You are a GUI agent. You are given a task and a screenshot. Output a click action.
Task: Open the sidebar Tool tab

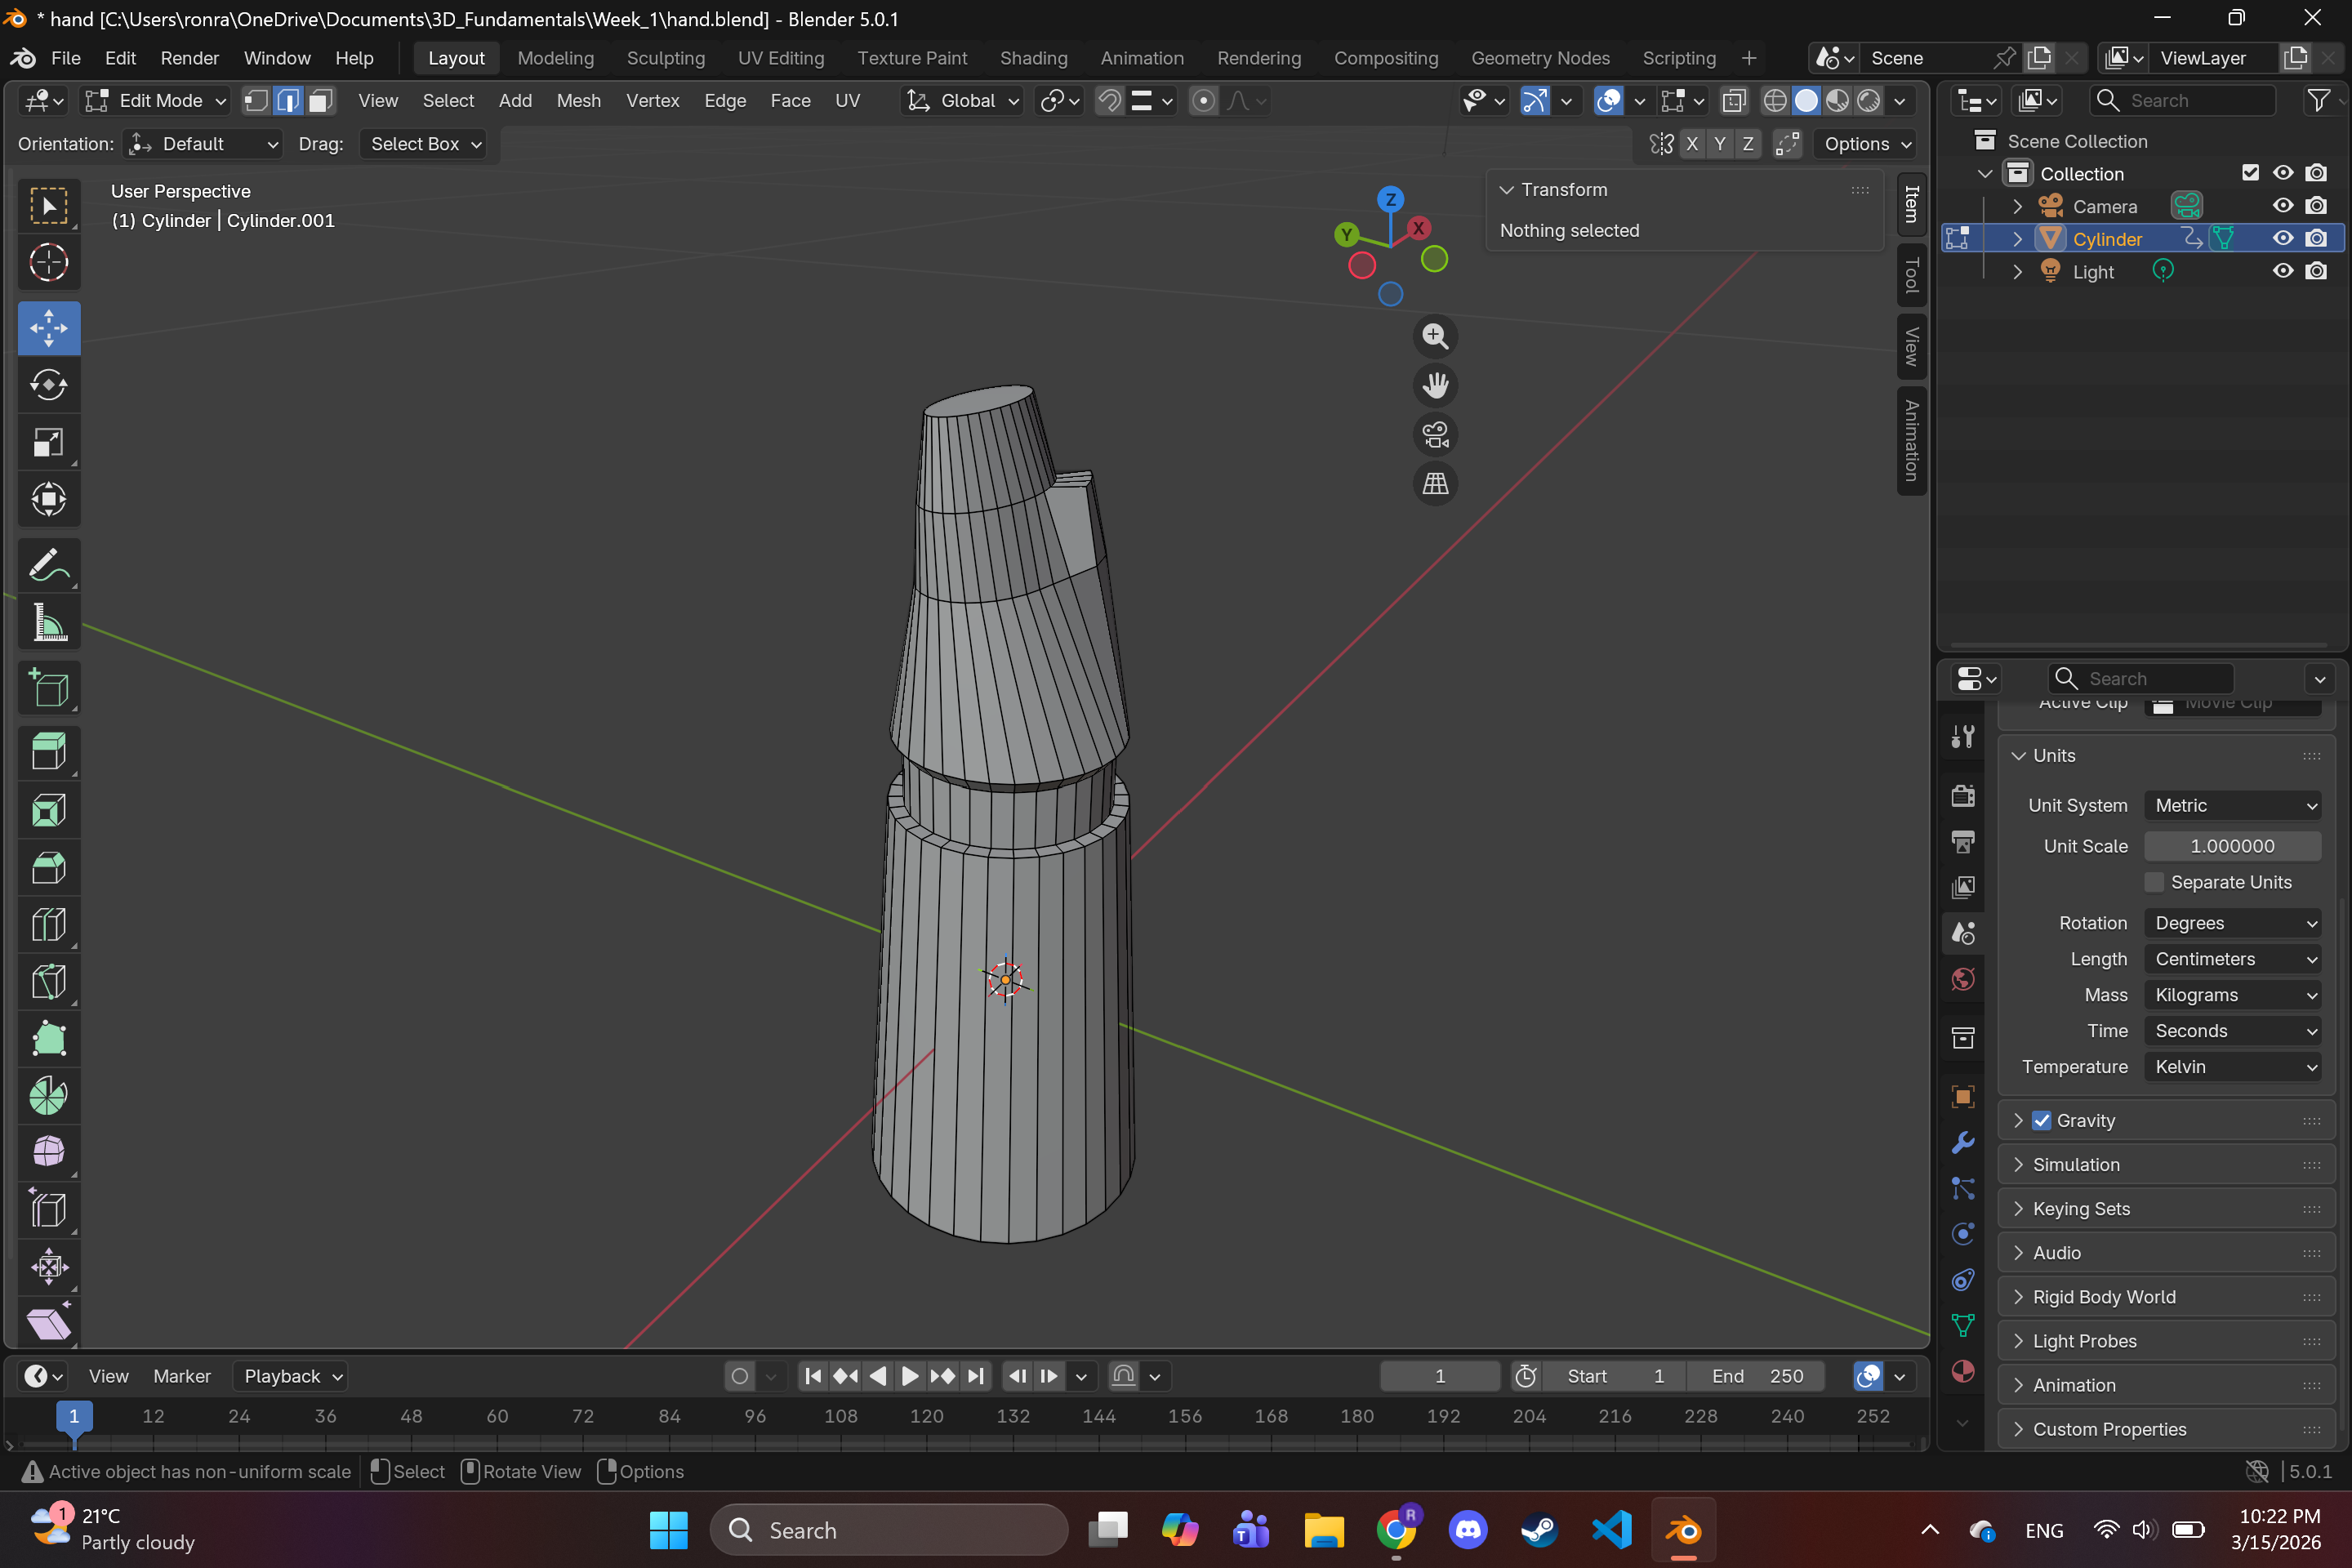coord(1911,274)
